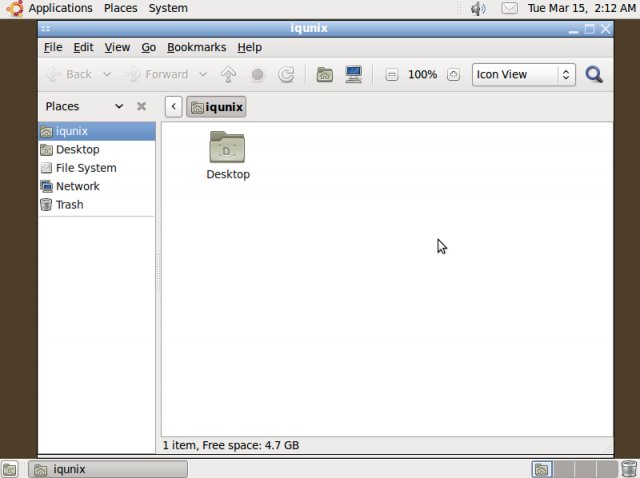This screenshot has width=640, height=478.
Task: Click the volume speaker icon
Action: tap(478, 8)
